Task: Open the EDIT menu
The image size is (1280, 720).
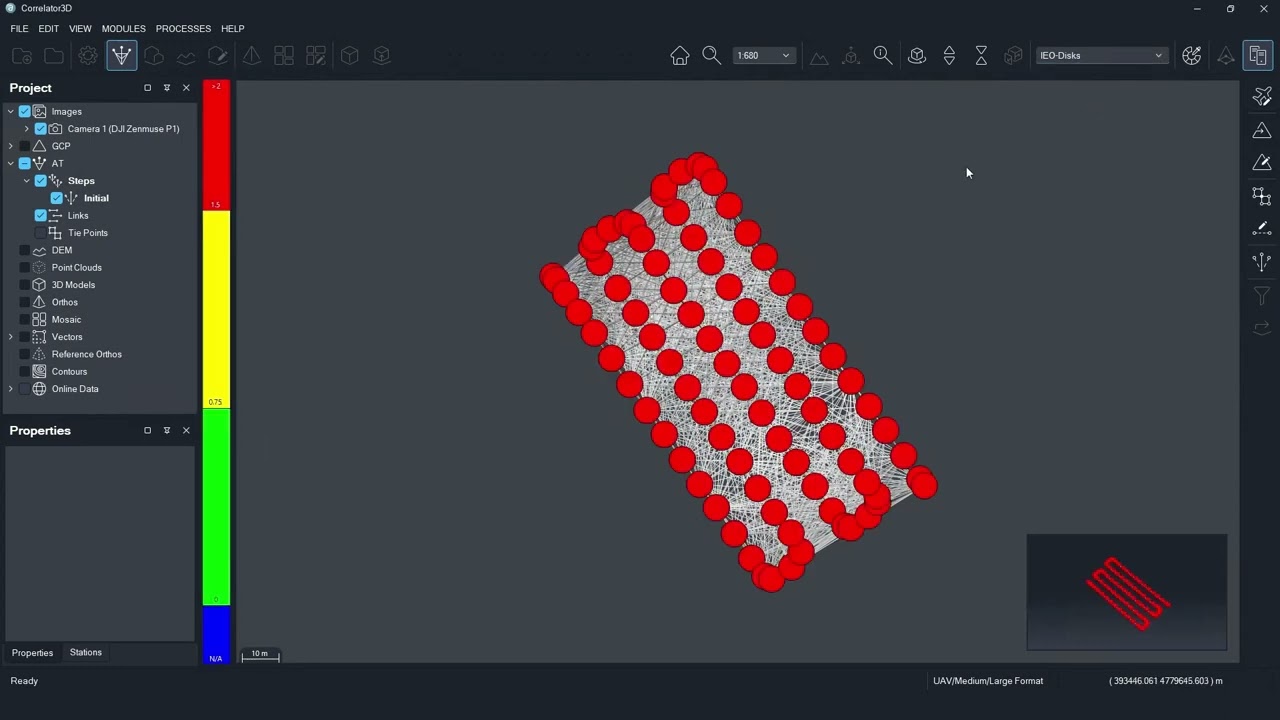Action: (x=49, y=29)
